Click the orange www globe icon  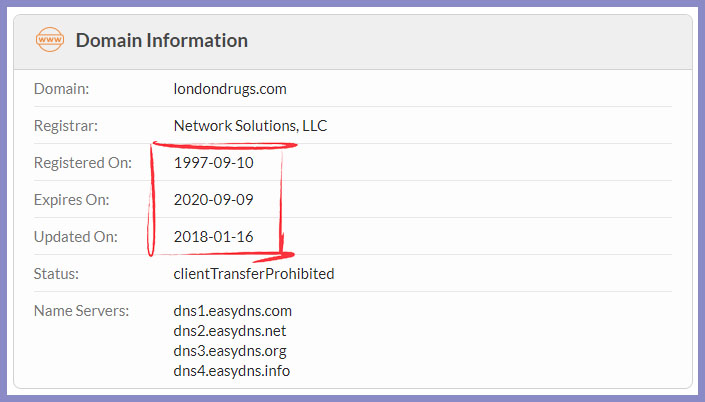(x=49, y=40)
